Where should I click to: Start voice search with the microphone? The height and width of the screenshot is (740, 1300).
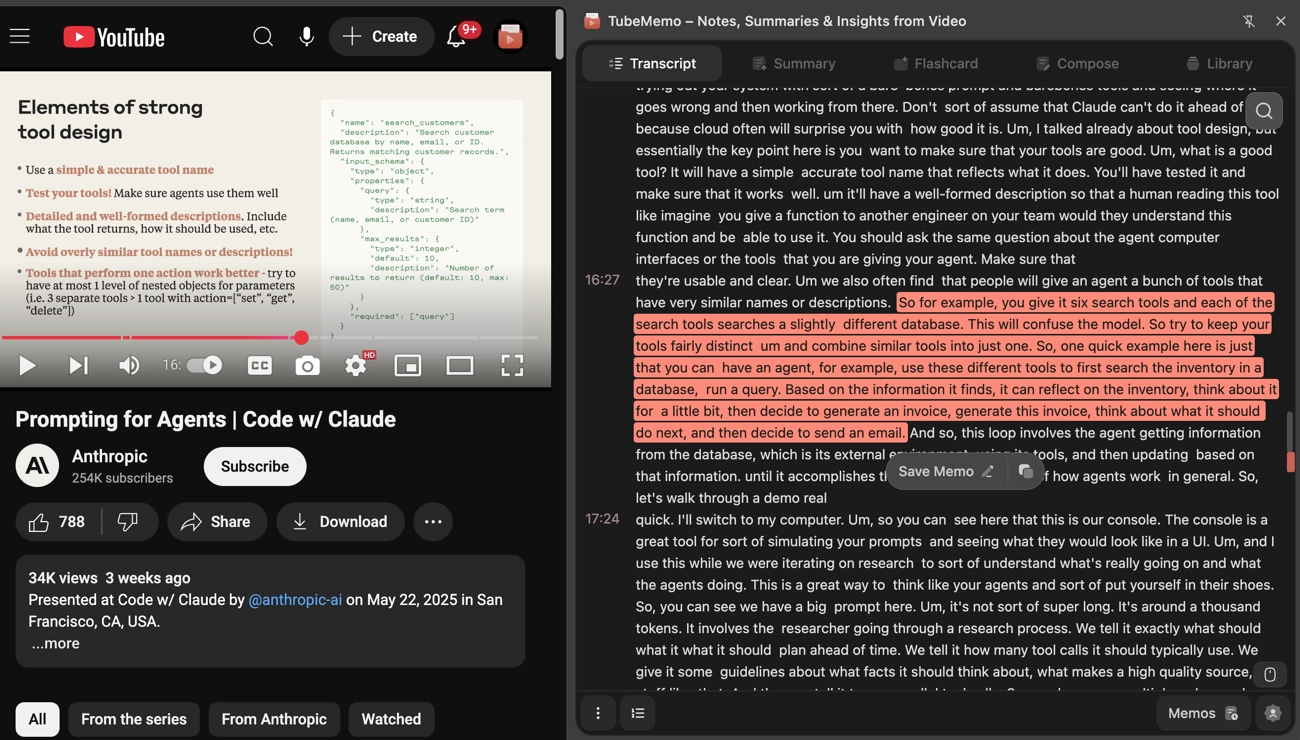tap(307, 37)
